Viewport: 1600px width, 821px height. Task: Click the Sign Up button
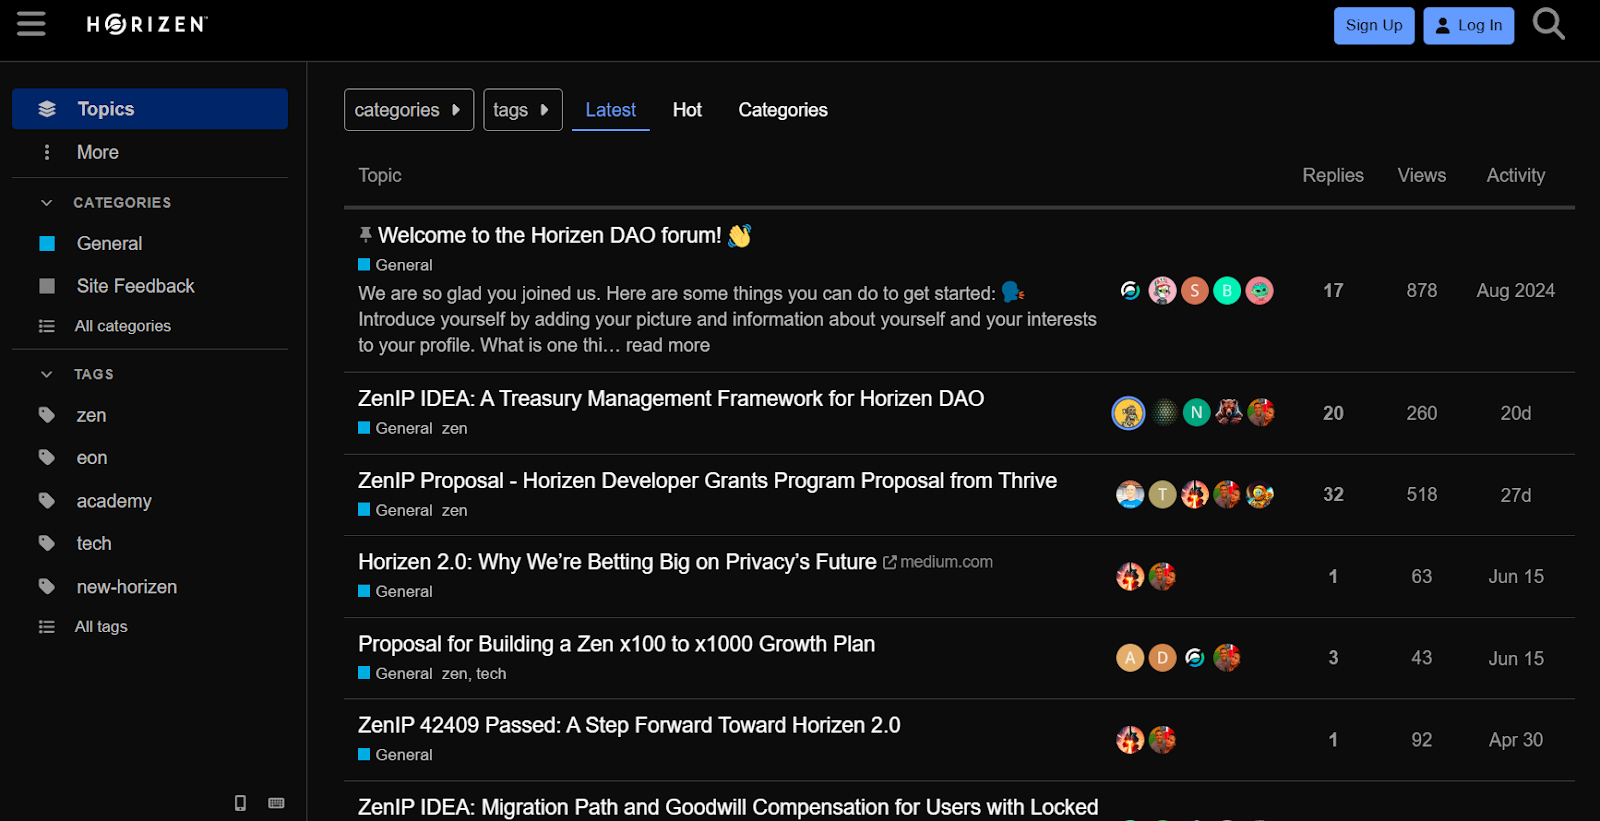point(1374,26)
